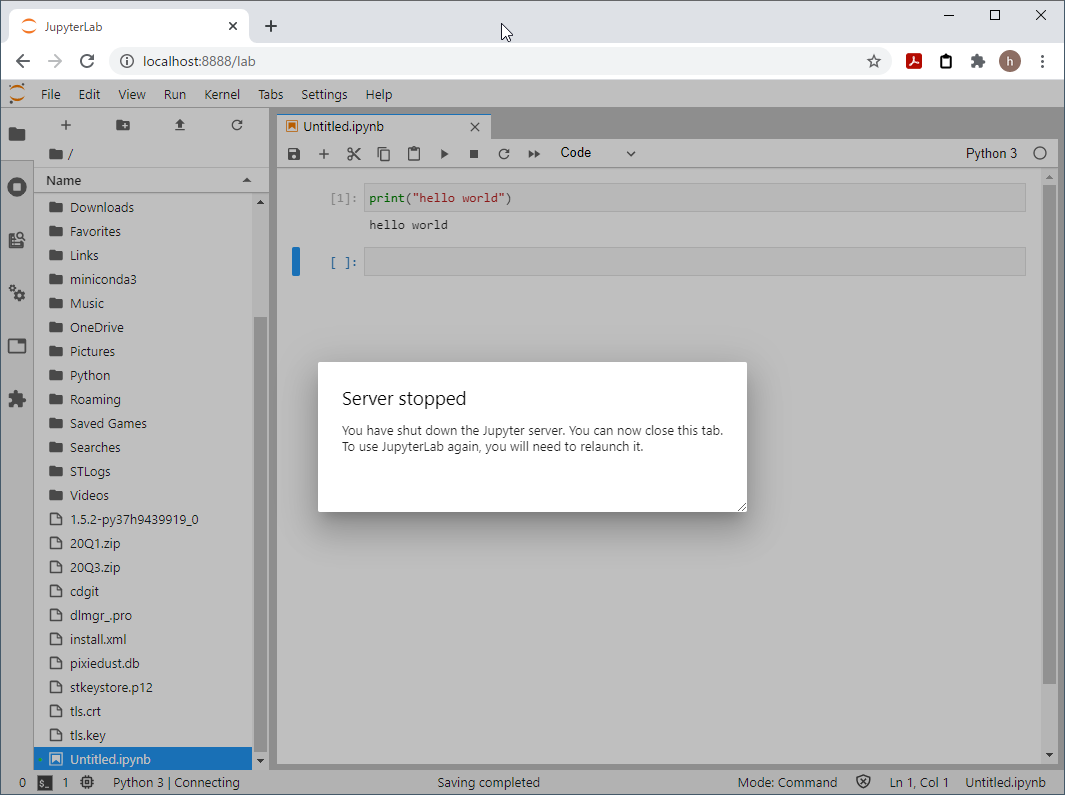Click the kernel chip icon in status bar

click(87, 782)
